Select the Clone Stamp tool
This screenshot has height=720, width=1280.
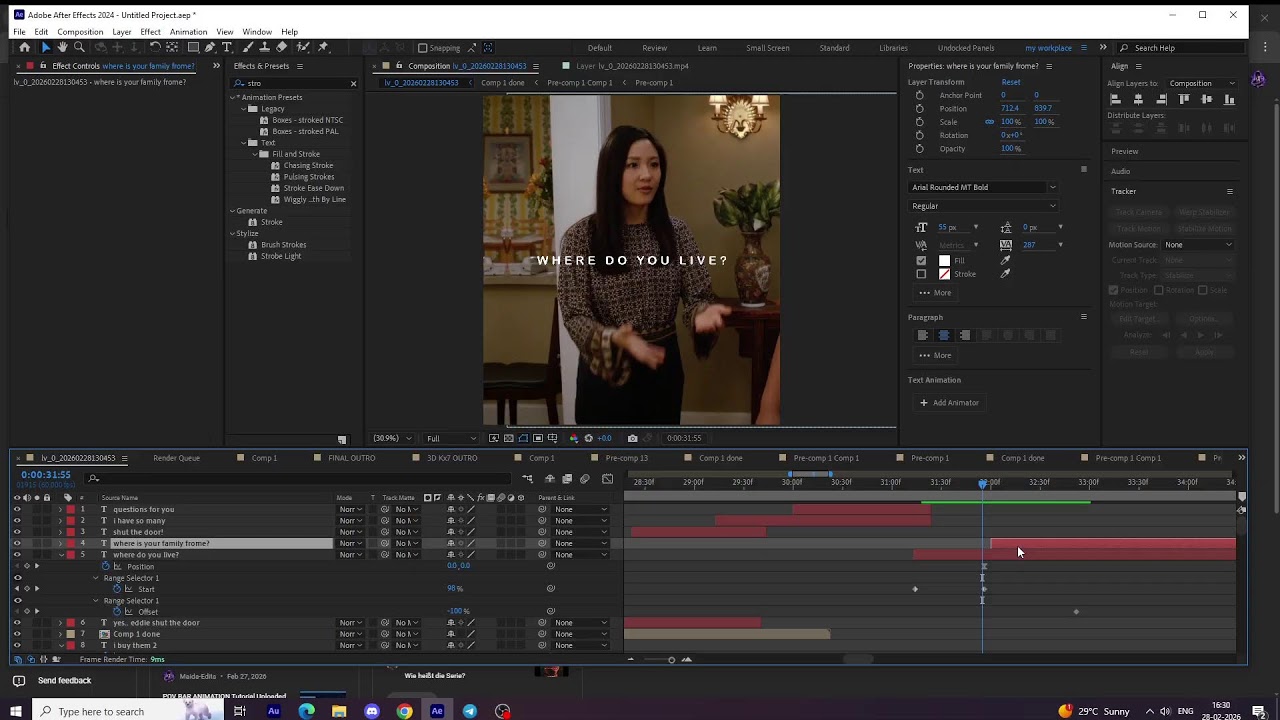click(265, 47)
